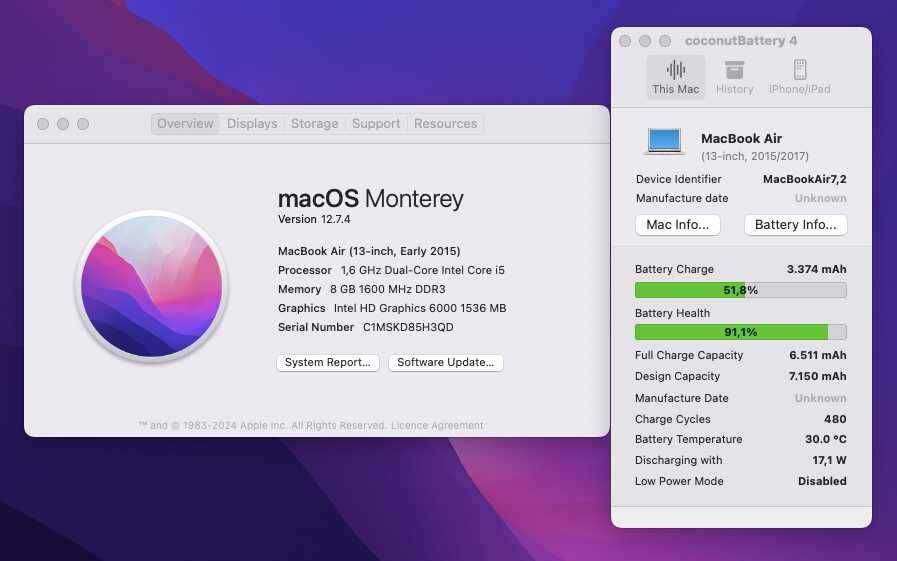Click the macOS Monterey logo image
Screen dimensions: 897x561
click(152, 286)
